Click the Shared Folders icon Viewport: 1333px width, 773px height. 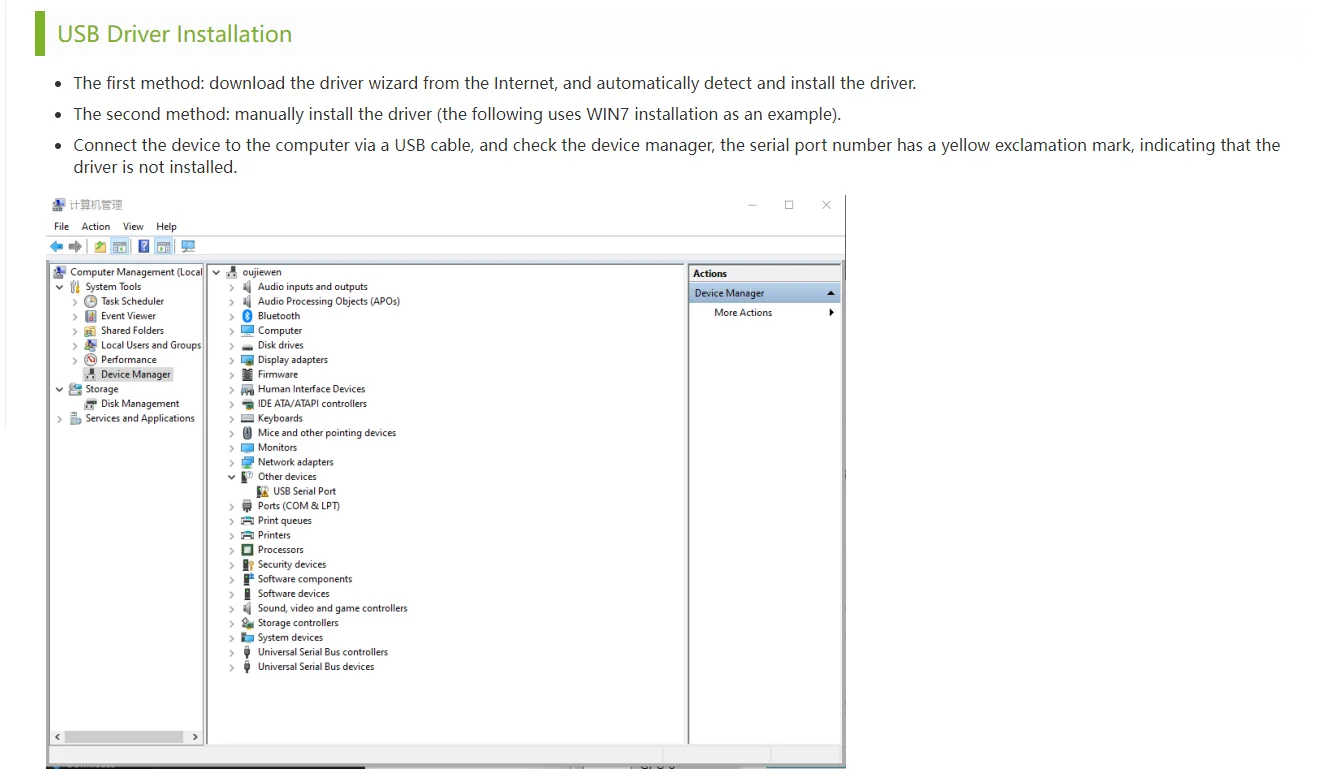point(91,331)
